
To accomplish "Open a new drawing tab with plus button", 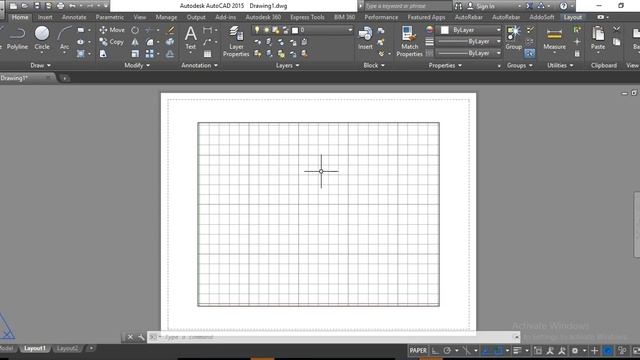I will 64,78.
